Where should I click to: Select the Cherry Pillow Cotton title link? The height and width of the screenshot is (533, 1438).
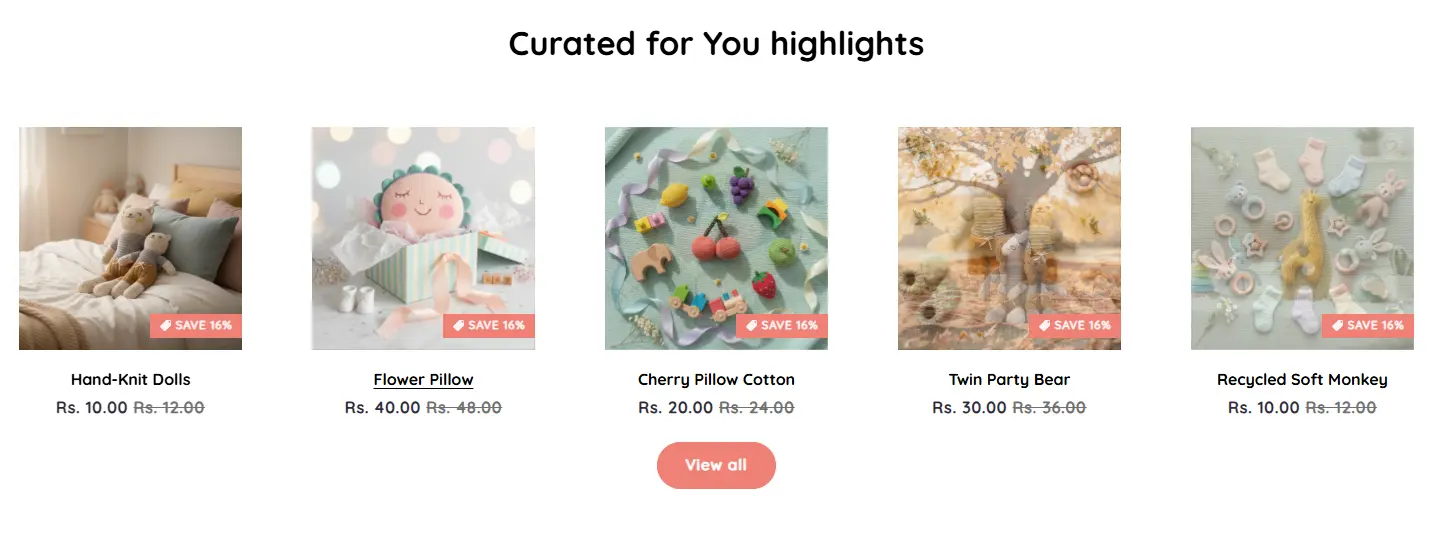(x=716, y=380)
